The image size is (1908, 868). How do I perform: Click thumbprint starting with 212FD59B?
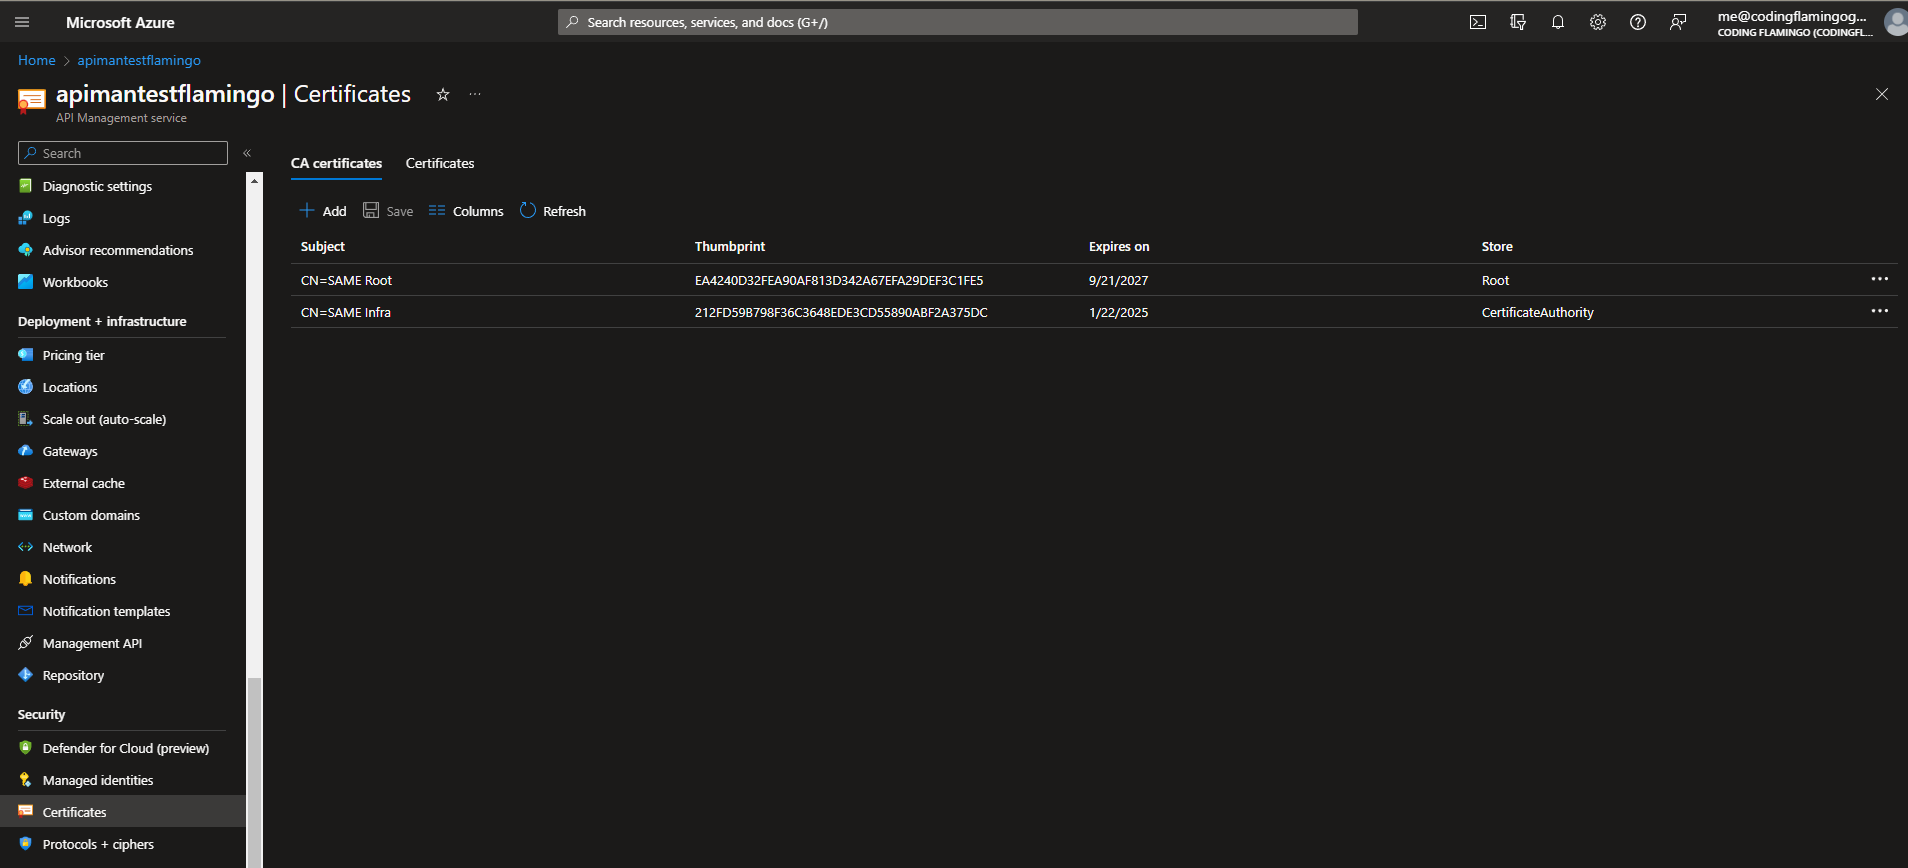[x=841, y=313]
